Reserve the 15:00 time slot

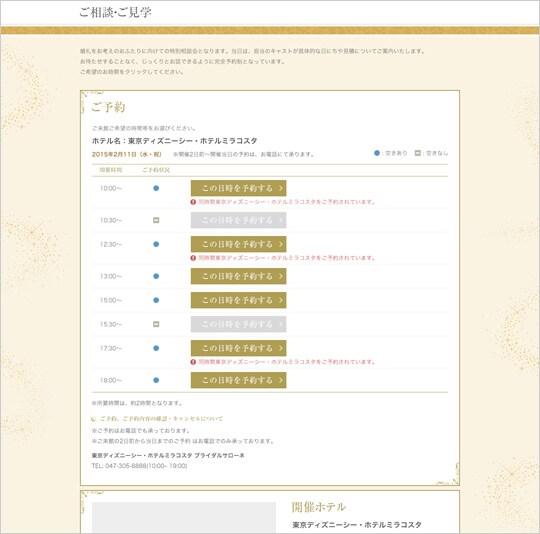(x=238, y=300)
